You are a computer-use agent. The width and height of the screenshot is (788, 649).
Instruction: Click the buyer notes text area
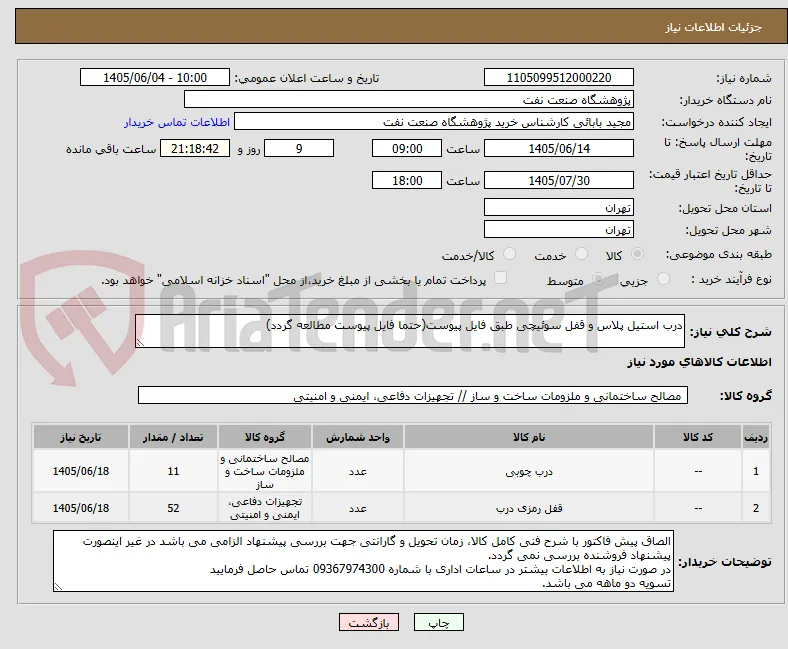[363, 561]
